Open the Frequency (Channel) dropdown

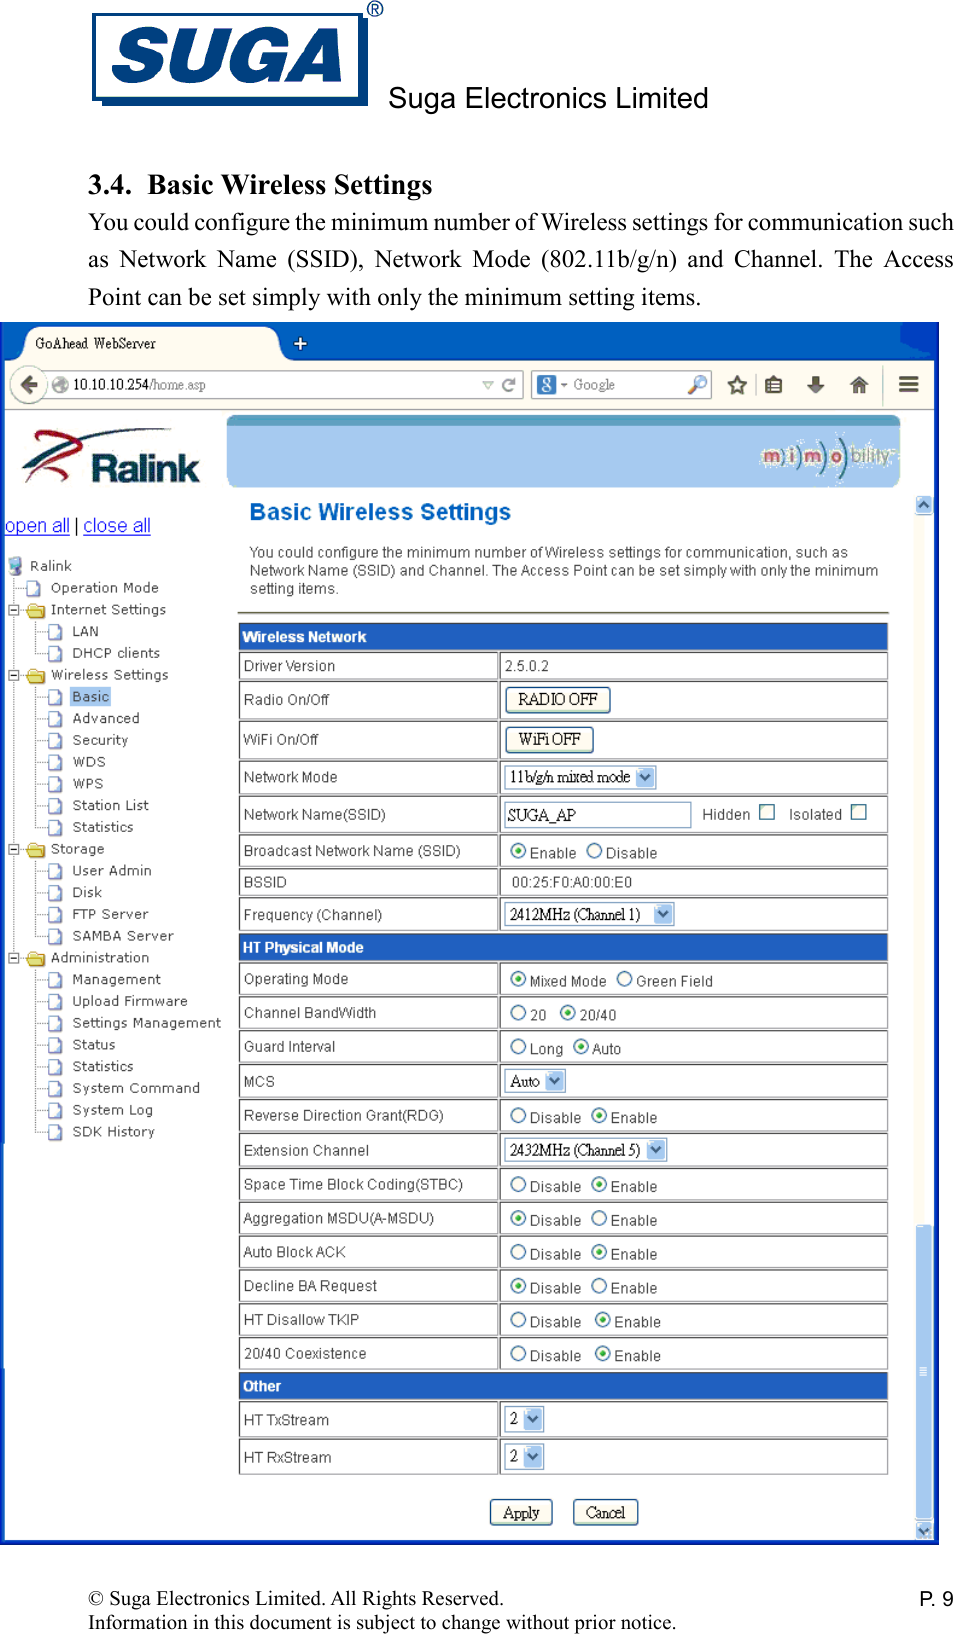pos(589,914)
